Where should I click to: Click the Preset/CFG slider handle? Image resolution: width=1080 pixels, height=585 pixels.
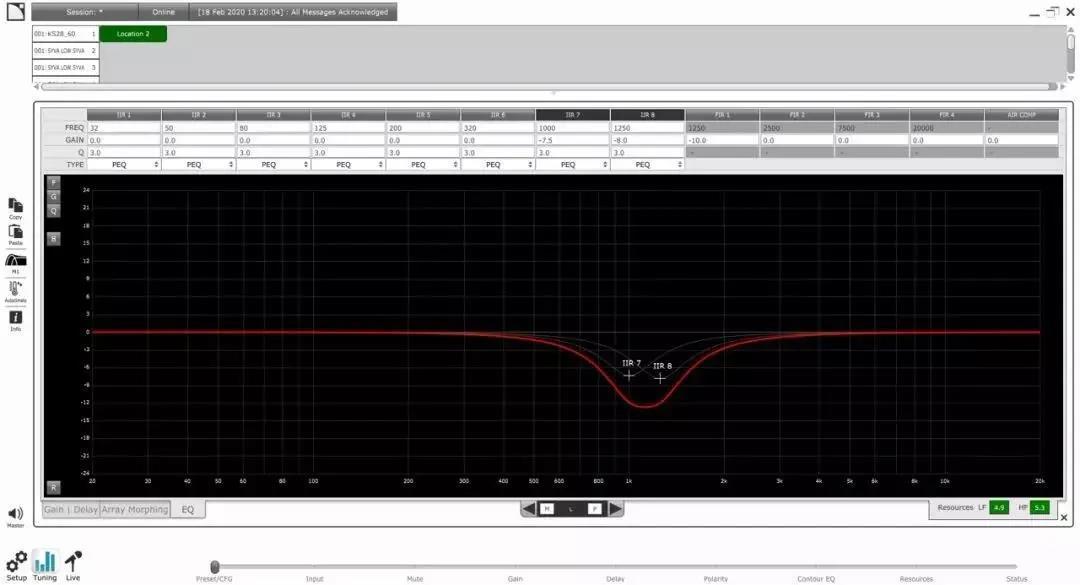pyautogui.click(x=215, y=566)
